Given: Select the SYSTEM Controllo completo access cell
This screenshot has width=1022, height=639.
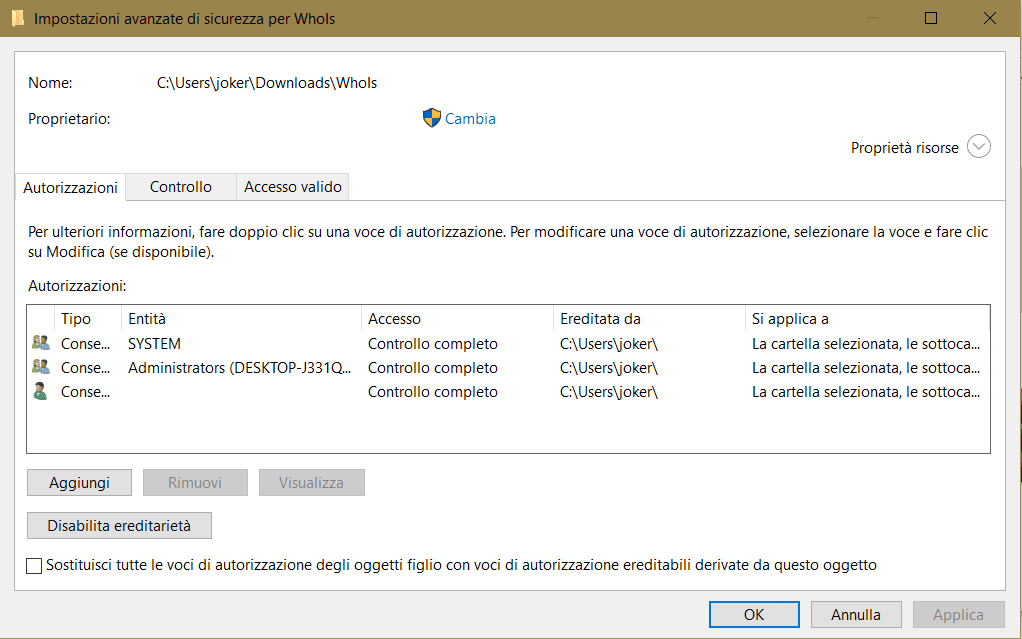Looking at the screenshot, I should [x=433, y=343].
